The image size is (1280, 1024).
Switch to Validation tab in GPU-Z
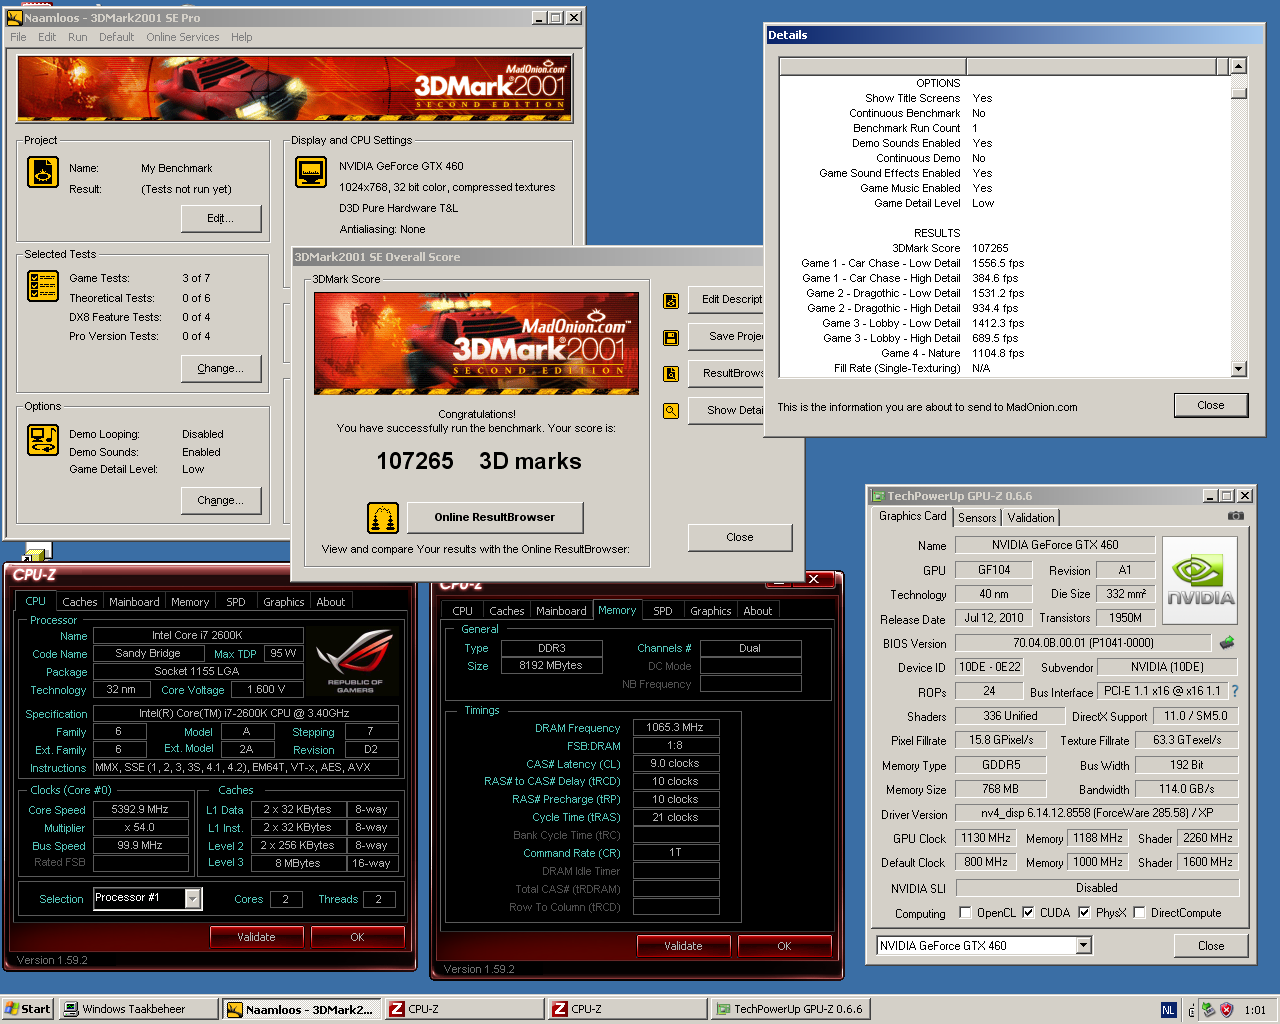pos(1030,518)
